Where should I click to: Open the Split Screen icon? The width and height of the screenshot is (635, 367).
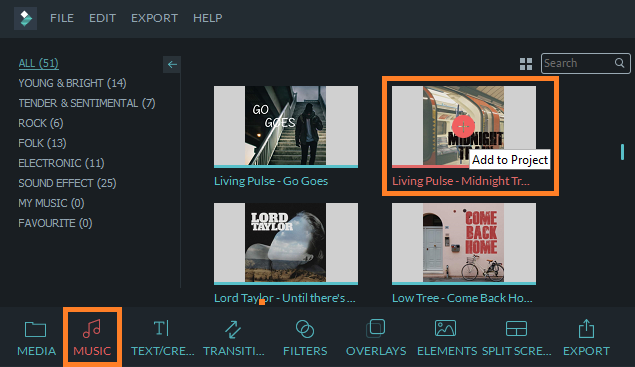[x=516, y=329]
